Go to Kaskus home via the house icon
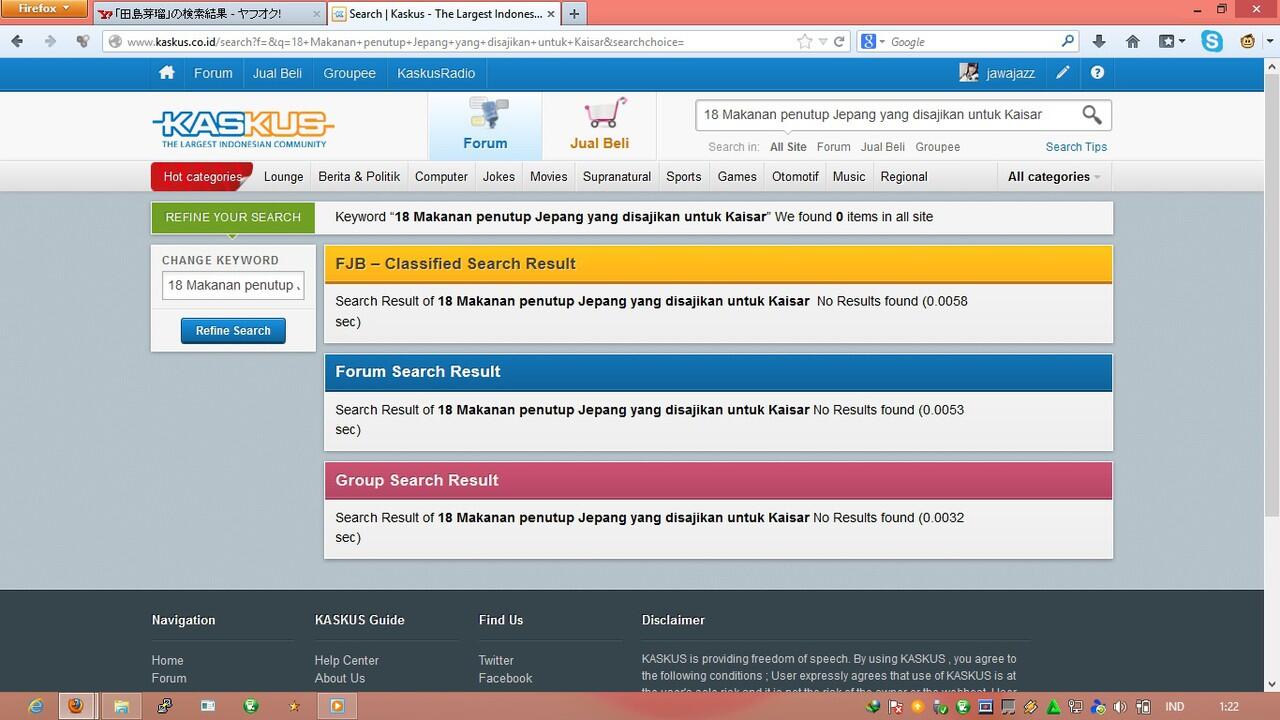 (167, 73)
